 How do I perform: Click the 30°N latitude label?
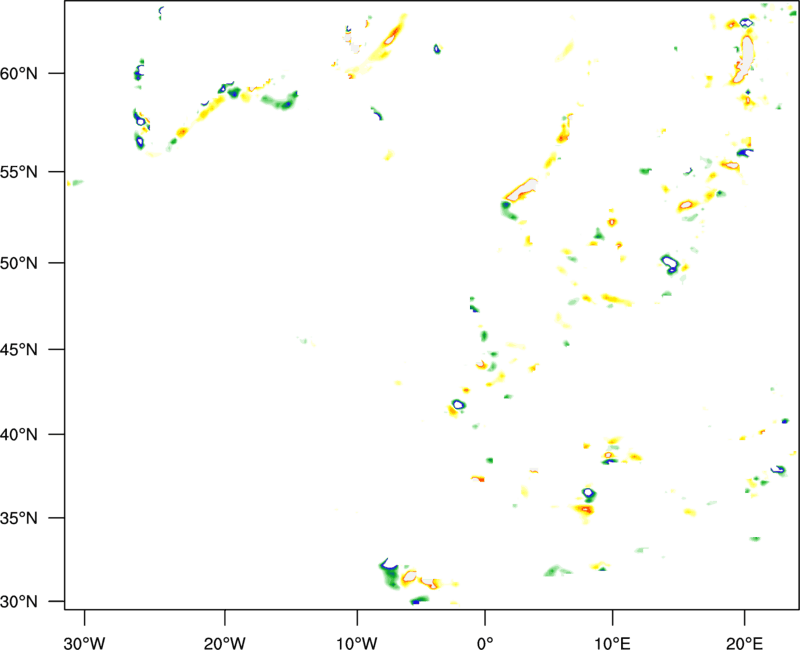click(19, 602)
